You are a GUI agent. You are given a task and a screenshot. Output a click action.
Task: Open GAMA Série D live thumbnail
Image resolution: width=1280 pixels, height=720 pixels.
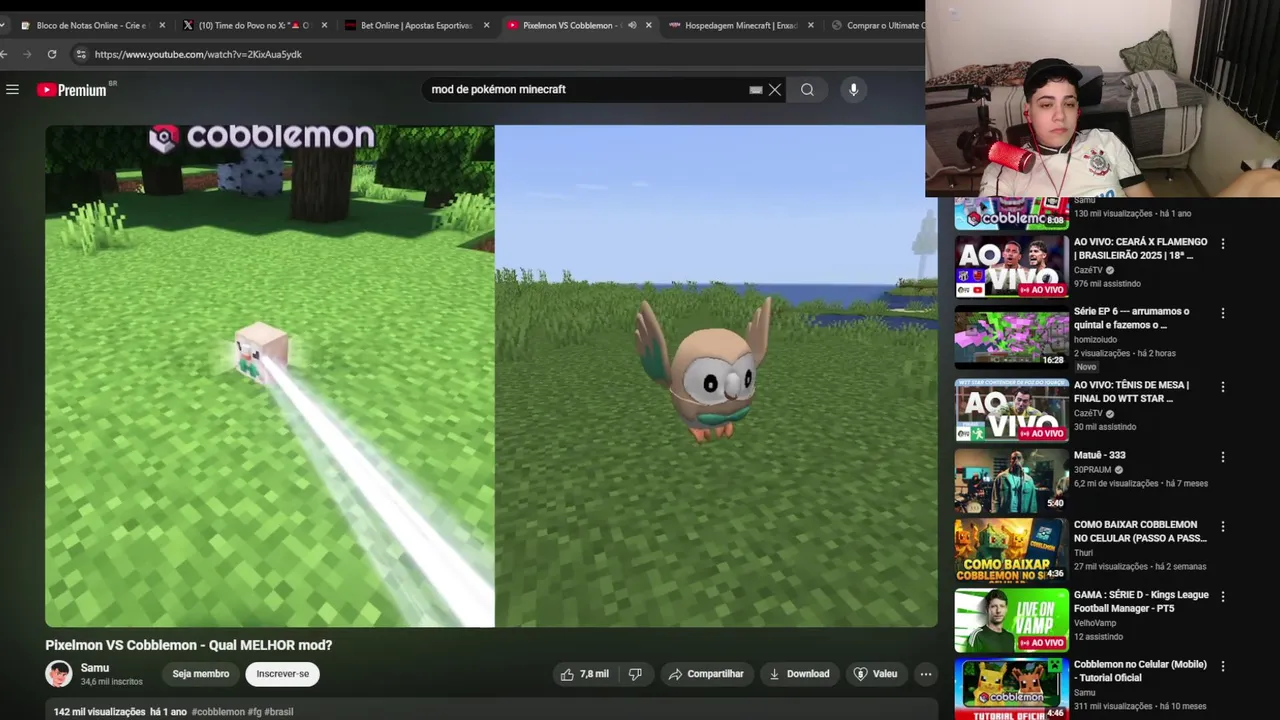1012,620
